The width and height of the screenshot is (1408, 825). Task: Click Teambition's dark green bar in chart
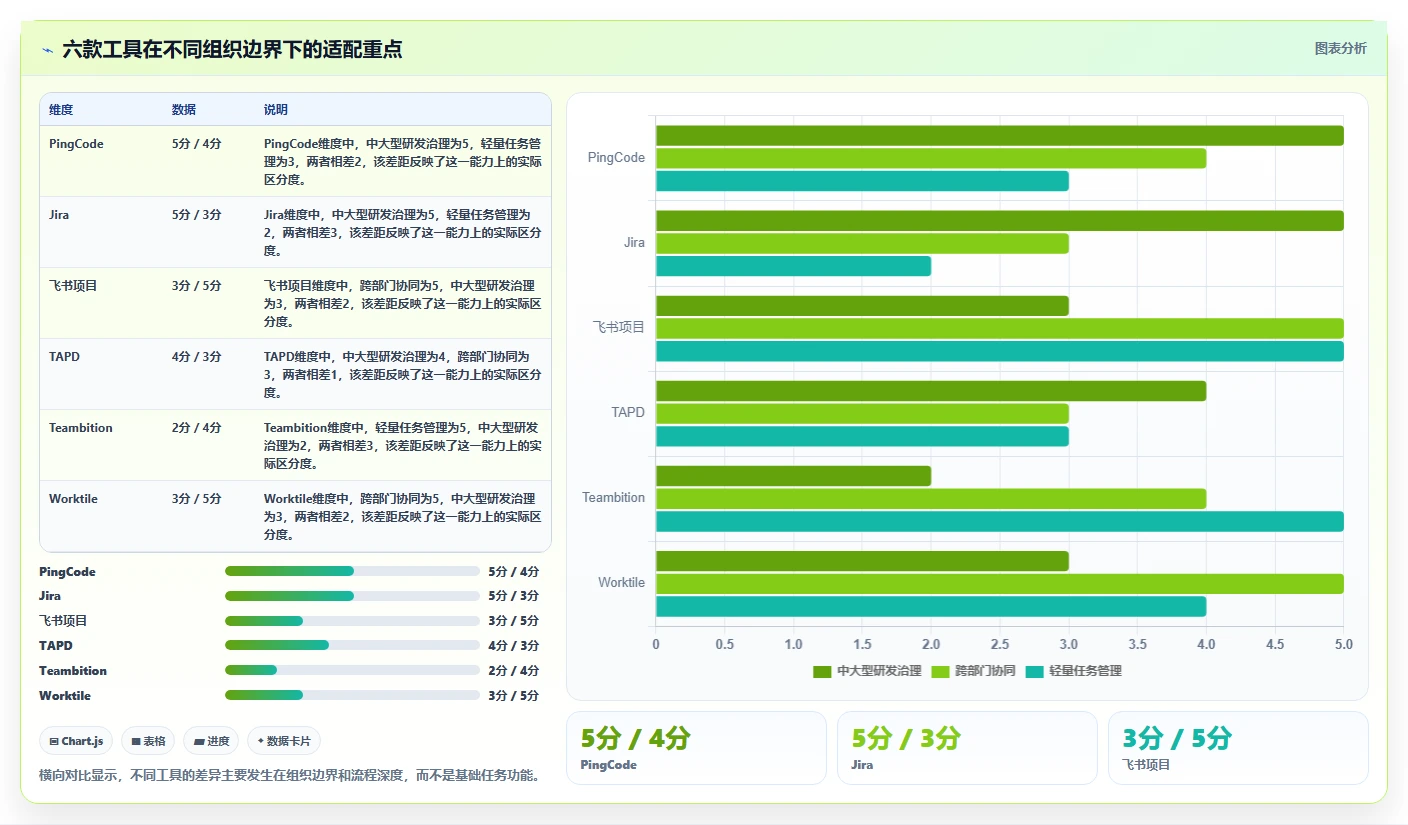793,476
